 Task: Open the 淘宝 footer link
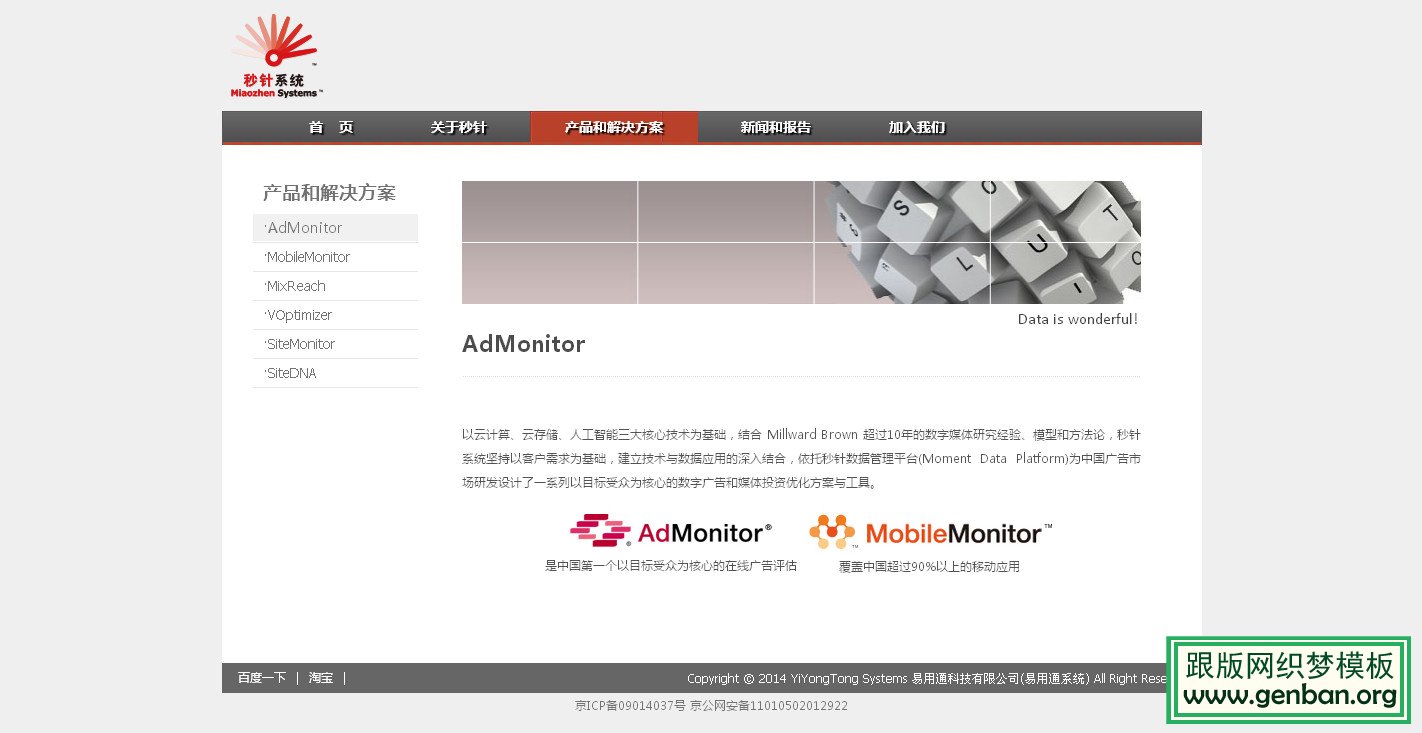[x=320, y=678]
